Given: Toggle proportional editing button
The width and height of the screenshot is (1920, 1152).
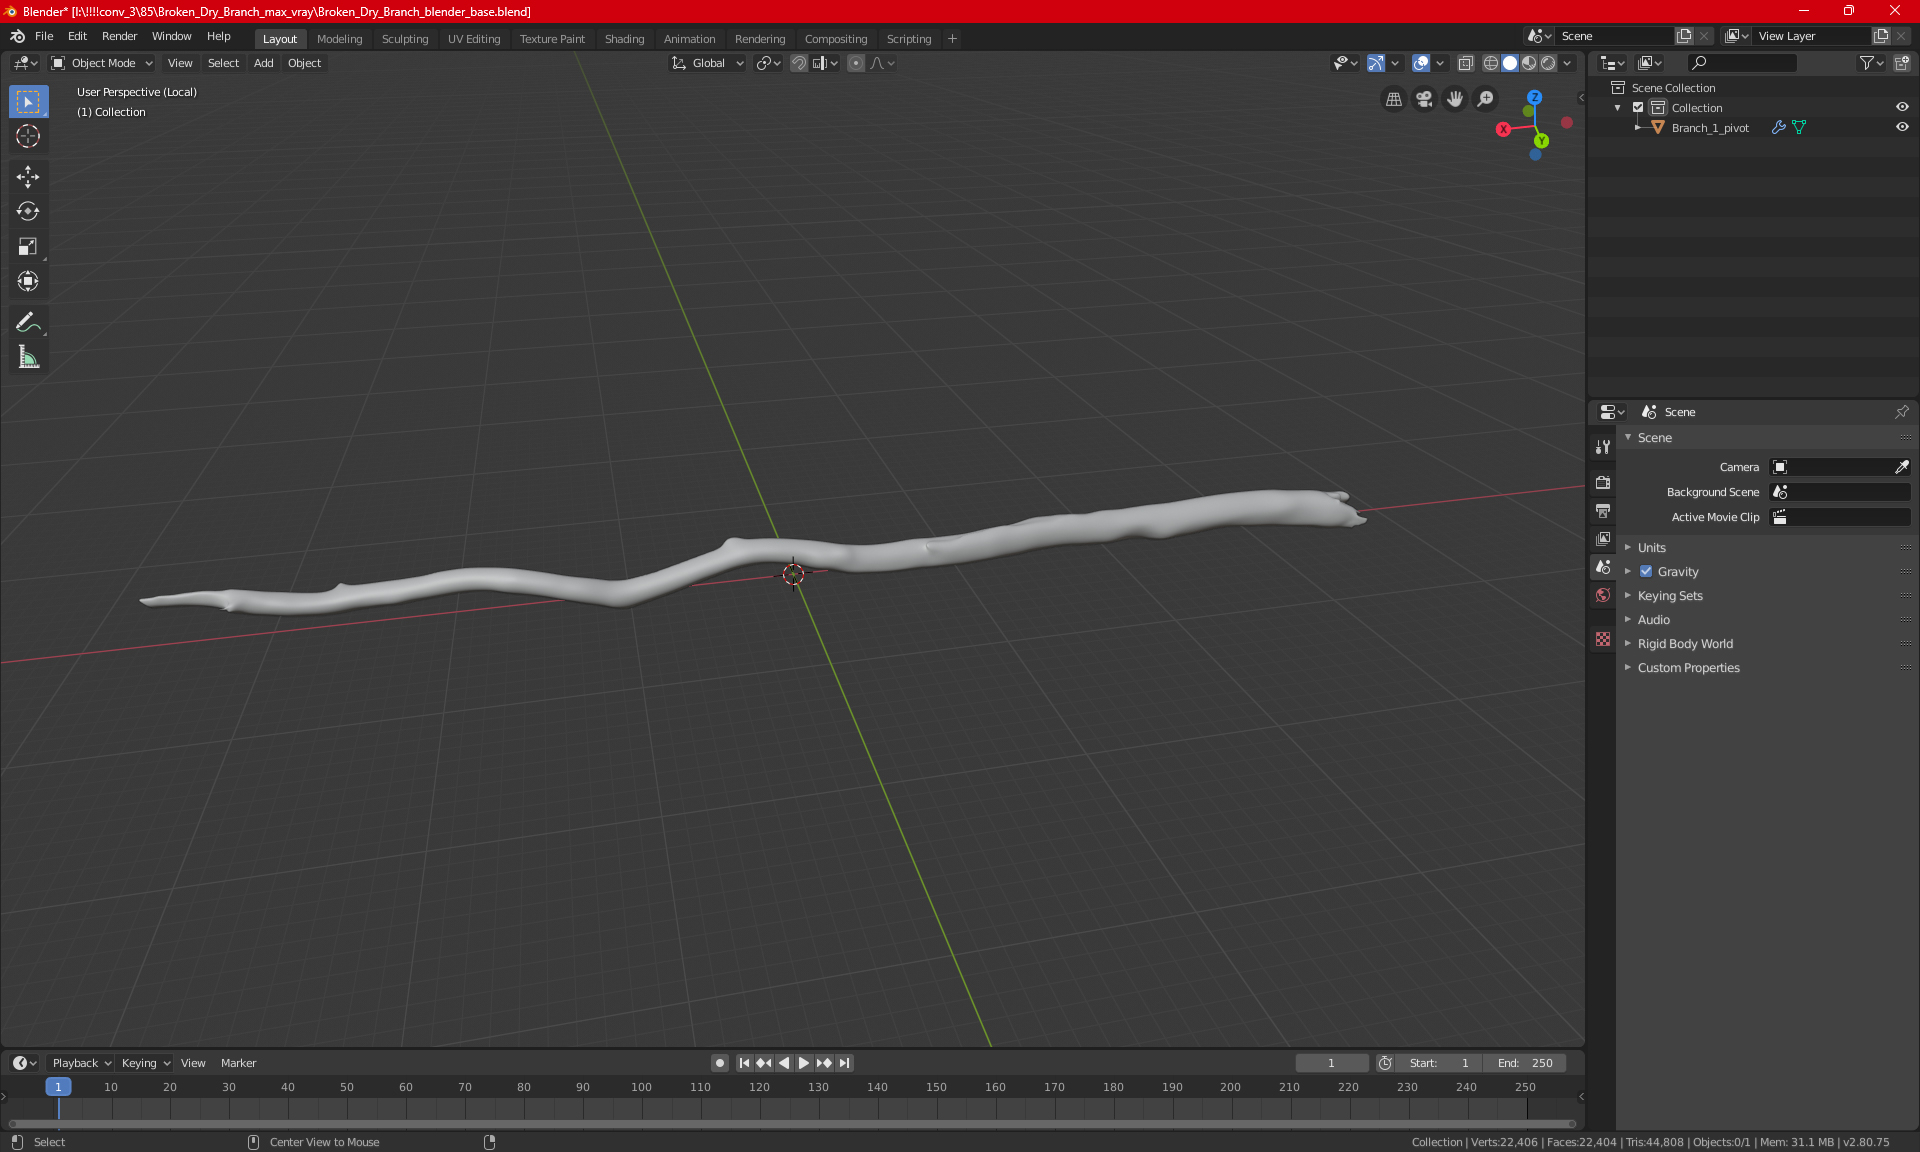Looking at the screenshot, I should point(856,63).
